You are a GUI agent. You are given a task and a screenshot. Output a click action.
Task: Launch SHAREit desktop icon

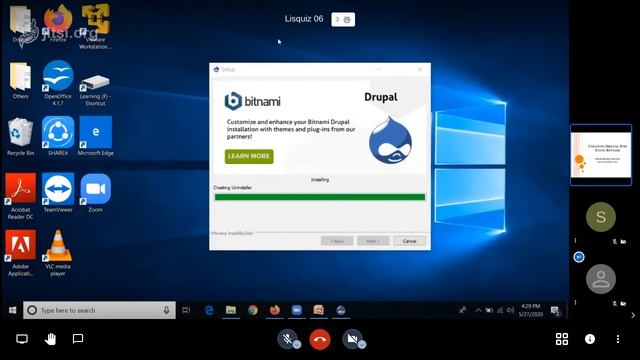coord(58,136)
